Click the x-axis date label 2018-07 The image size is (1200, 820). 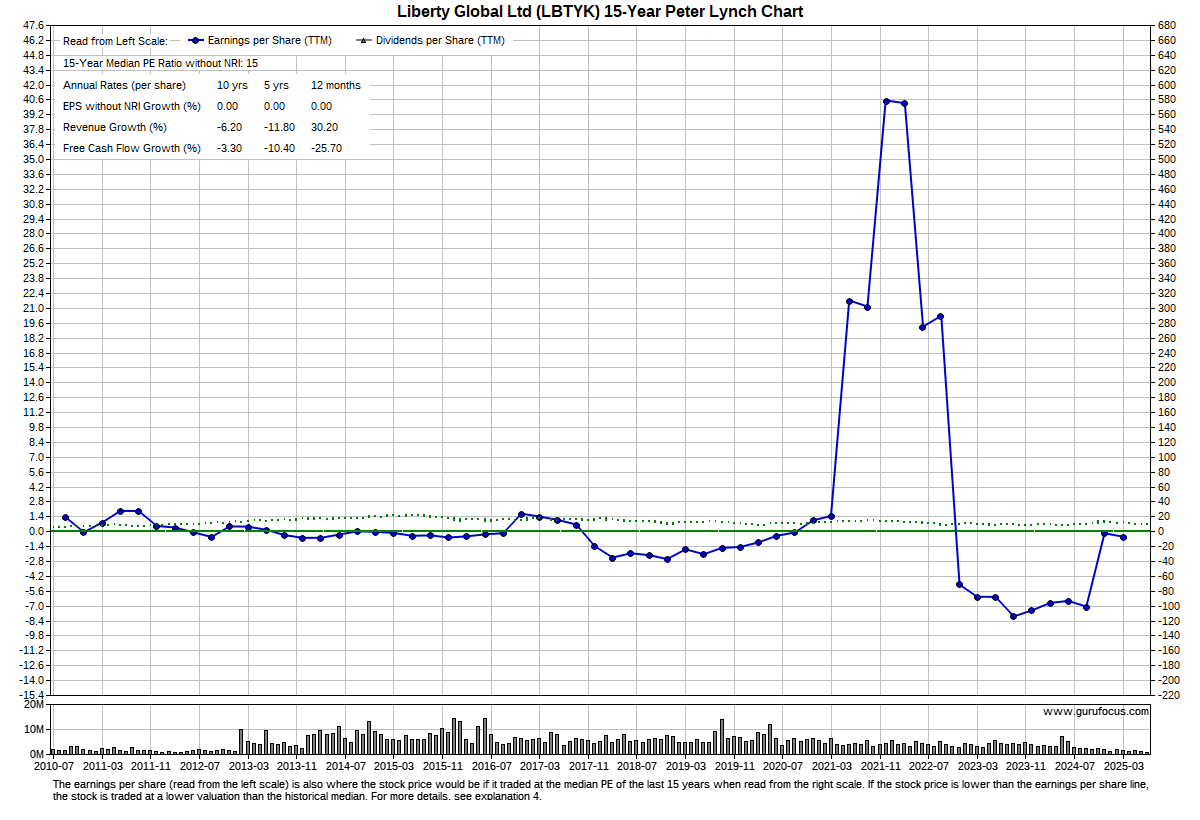pyautogui.click(x=637, y=766)
